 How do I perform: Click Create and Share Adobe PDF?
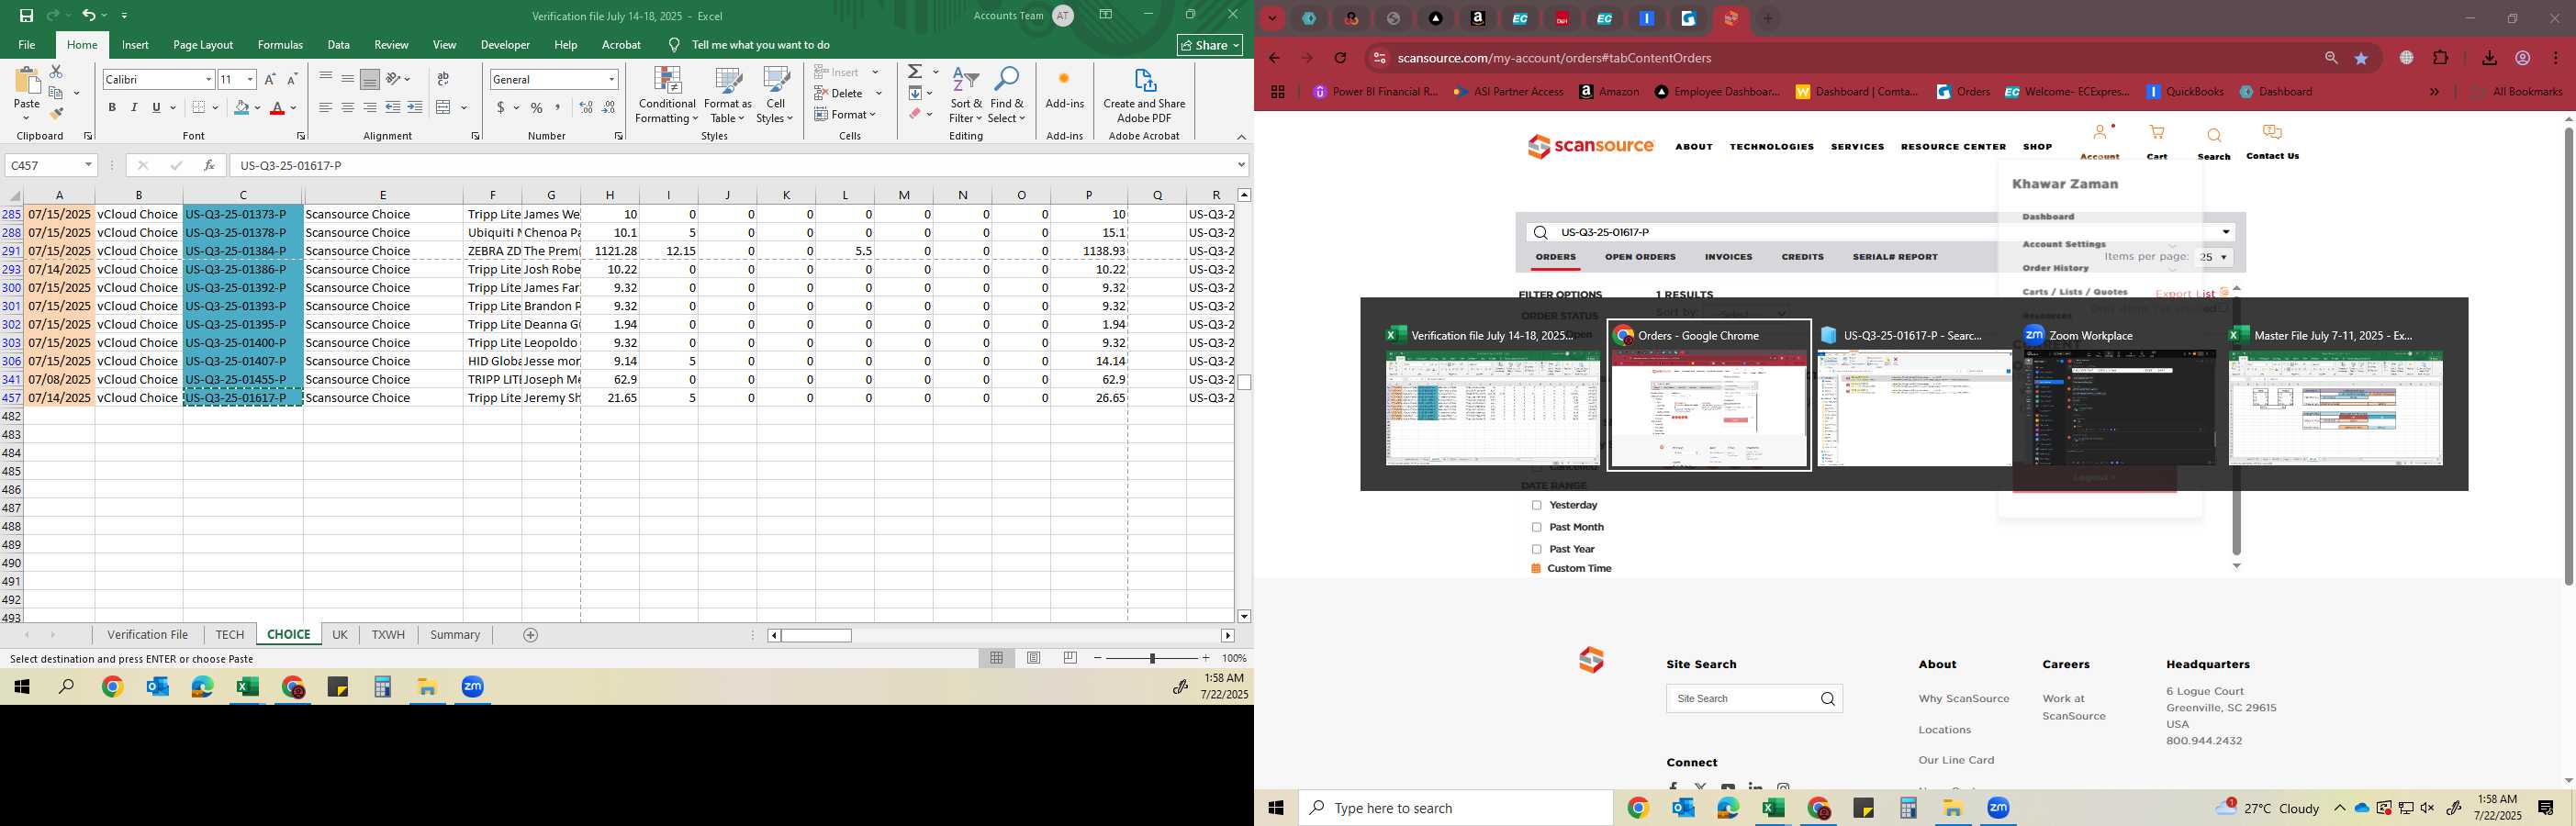[1144, 95]
